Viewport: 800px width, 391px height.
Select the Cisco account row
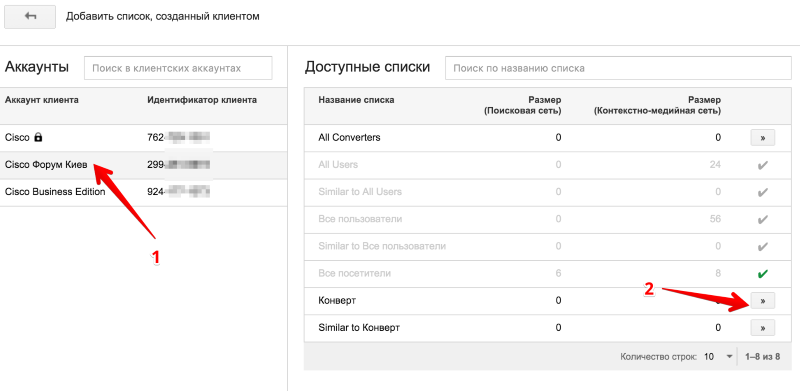coord(143,138)
